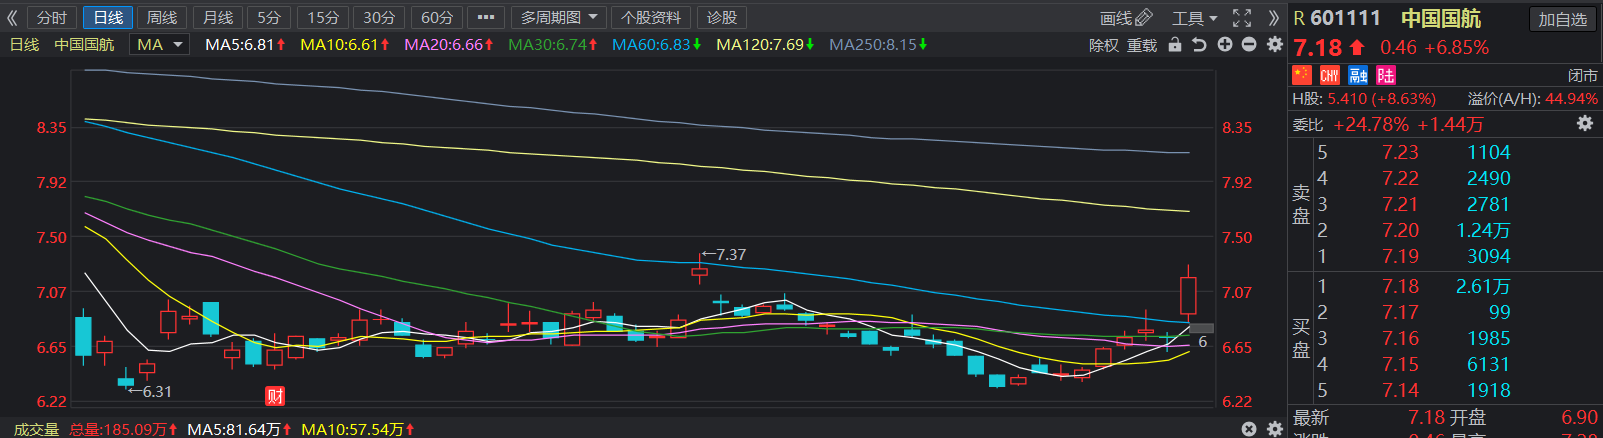Zoom in the chart with the plus icon
Screen dimensions: 1603x438
click(1225, 45)
